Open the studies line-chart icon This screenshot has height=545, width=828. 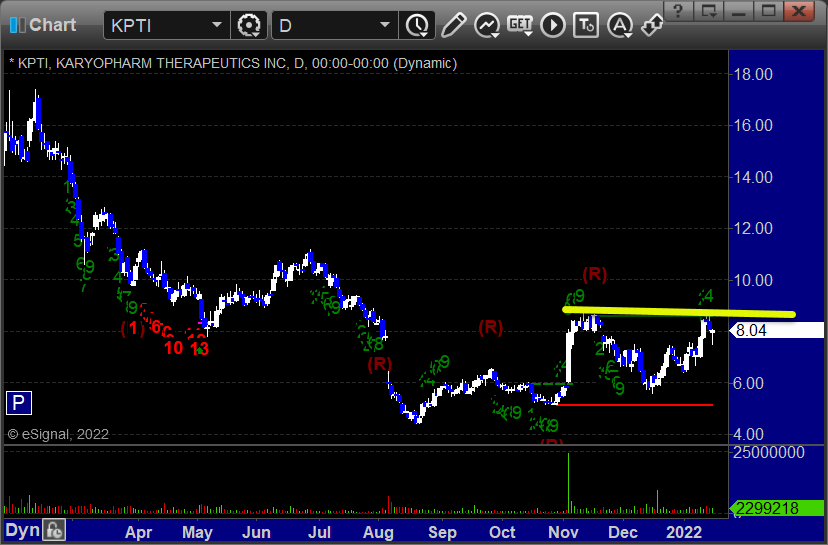[487, 25]
